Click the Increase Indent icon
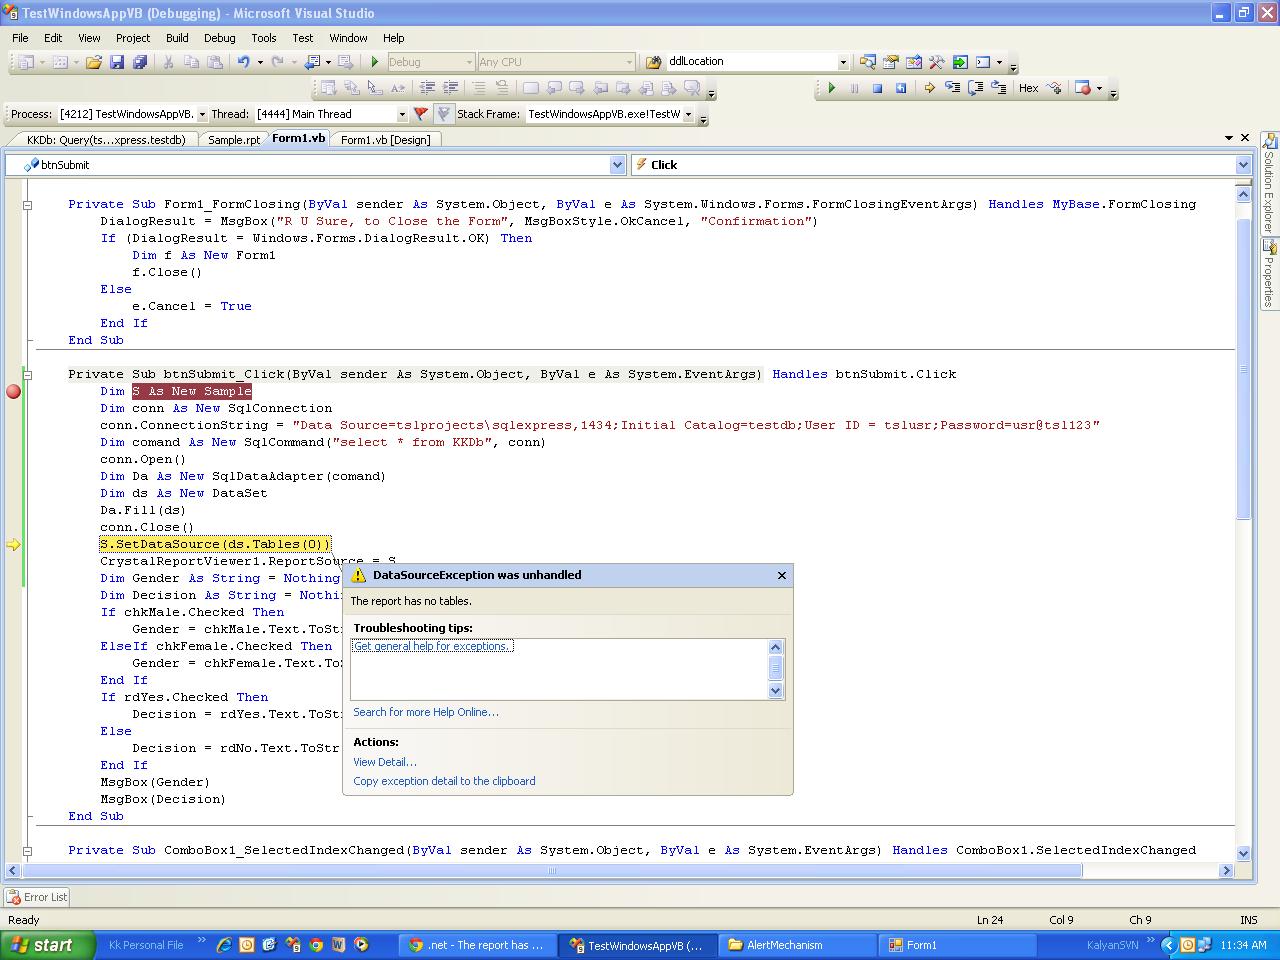 point(450,88)
